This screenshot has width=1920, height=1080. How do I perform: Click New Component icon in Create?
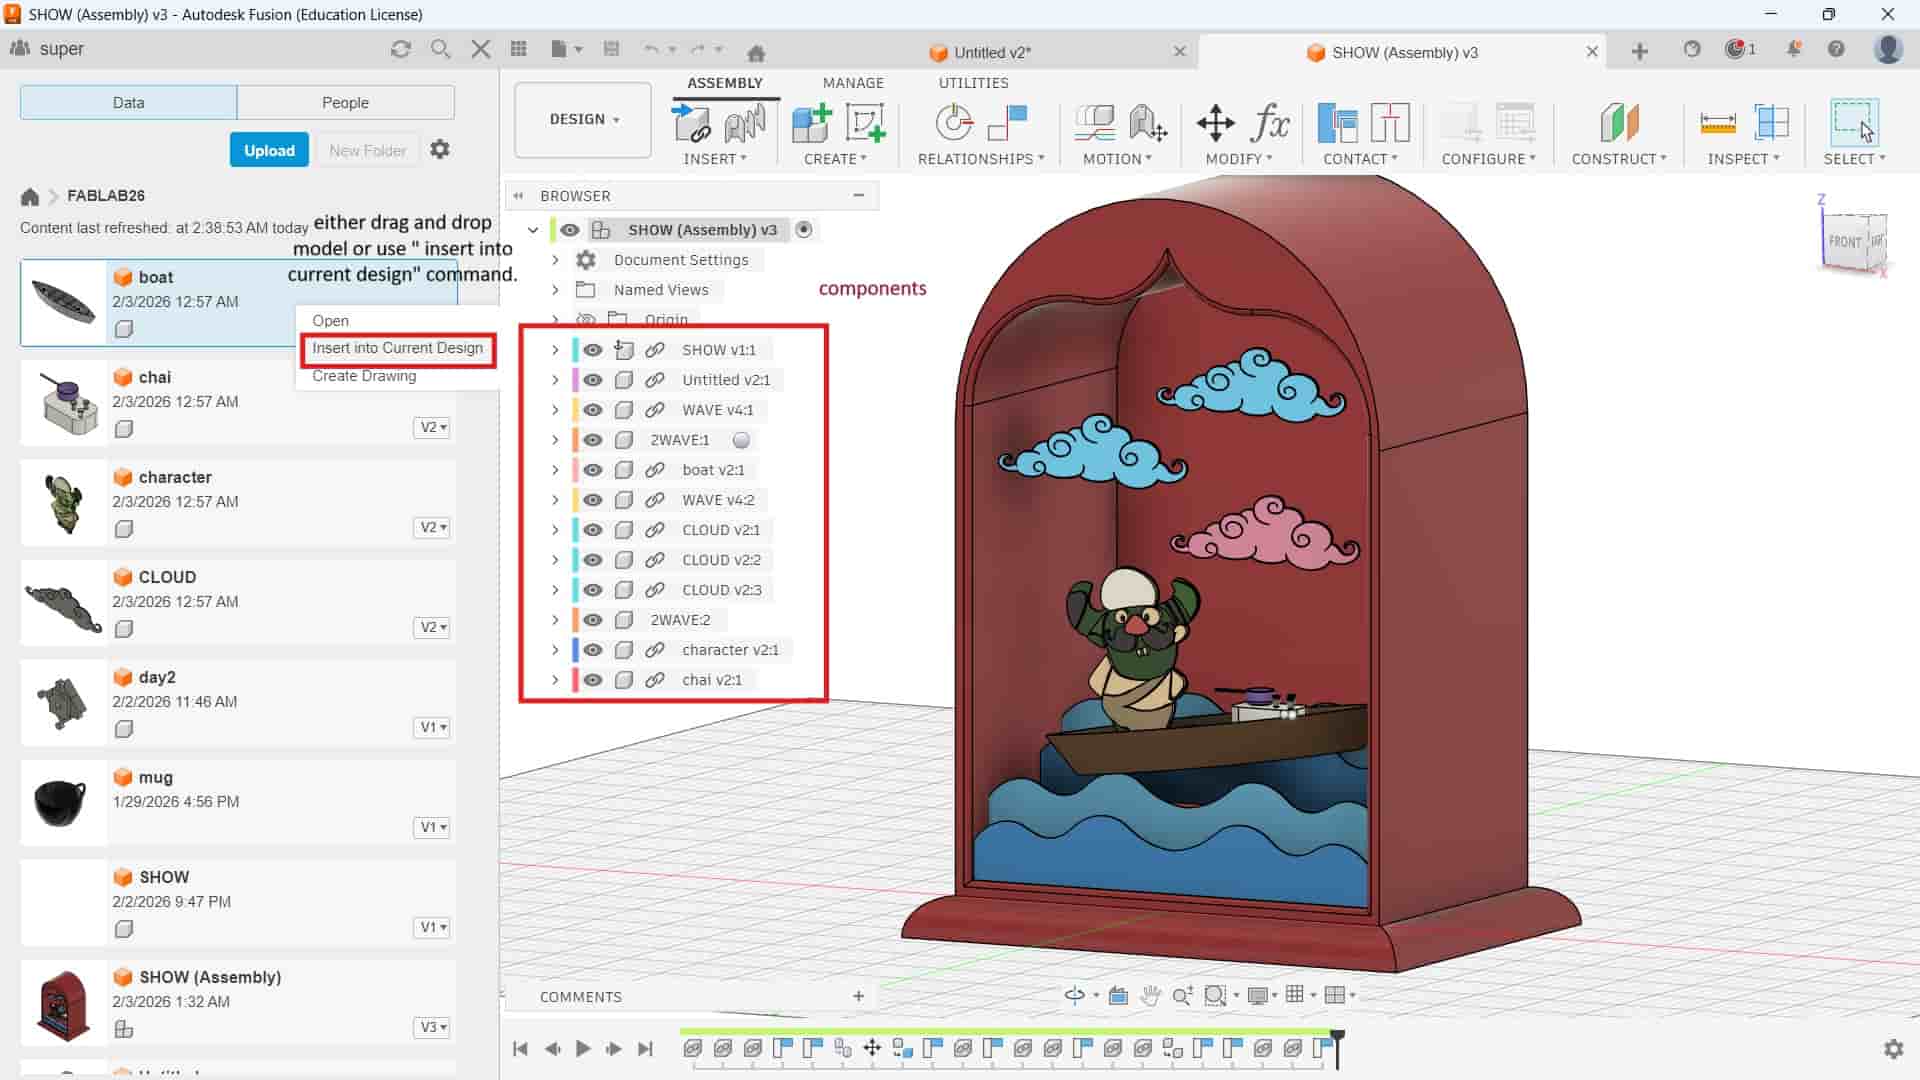click(811, 123)
